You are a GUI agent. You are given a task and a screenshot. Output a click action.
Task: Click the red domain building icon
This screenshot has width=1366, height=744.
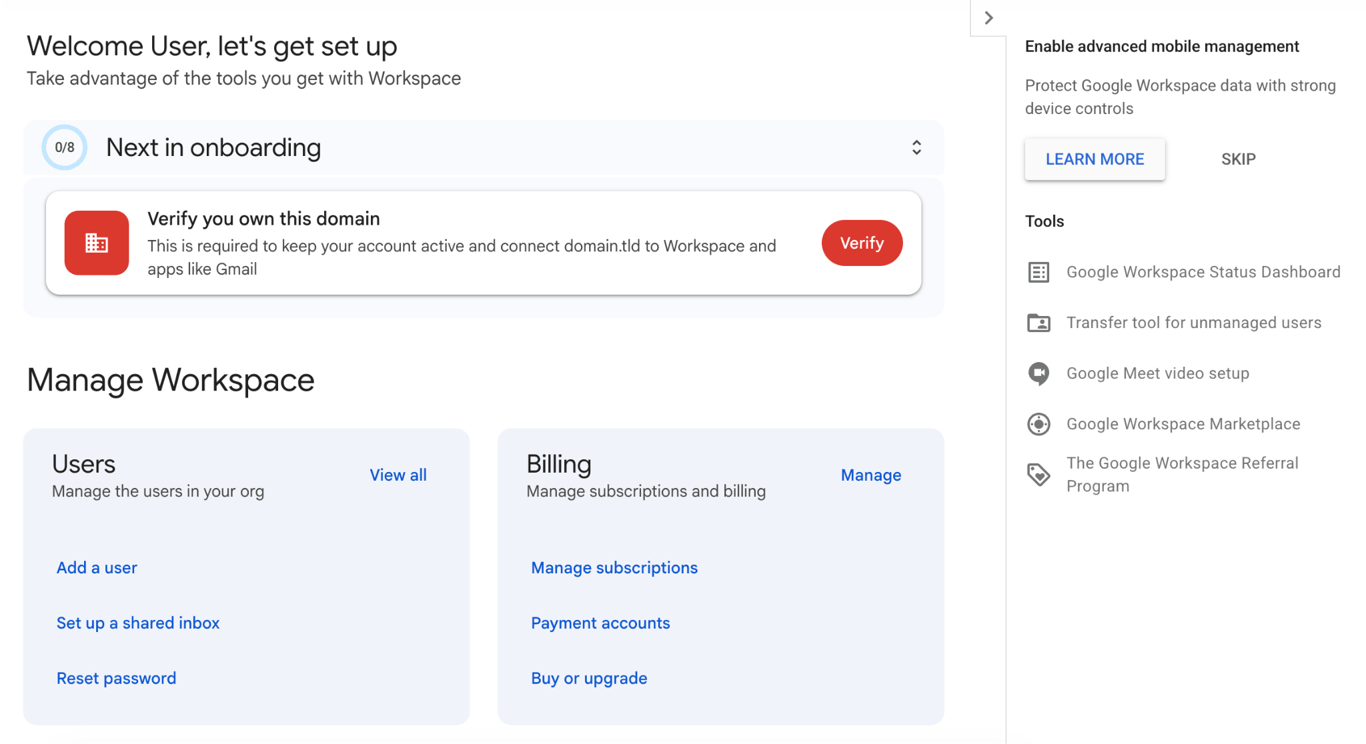tap(97, 243)
